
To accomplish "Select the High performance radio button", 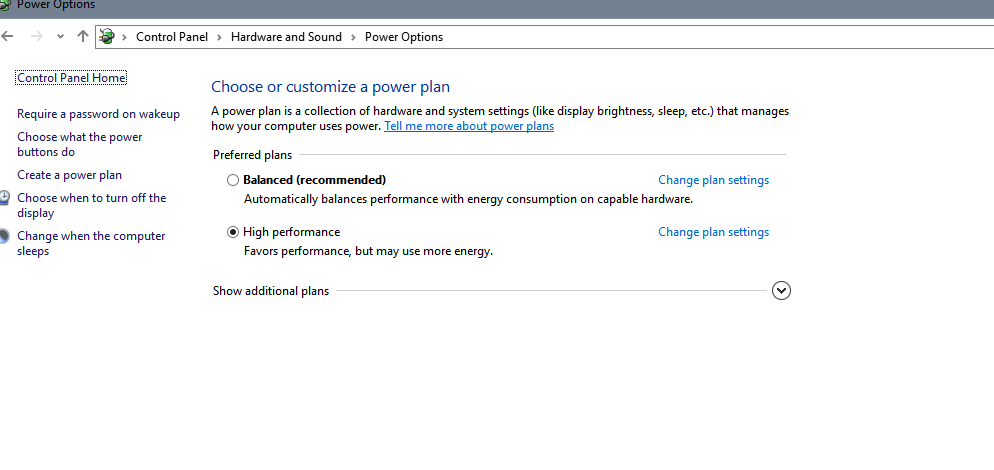I will coord(233,232).
